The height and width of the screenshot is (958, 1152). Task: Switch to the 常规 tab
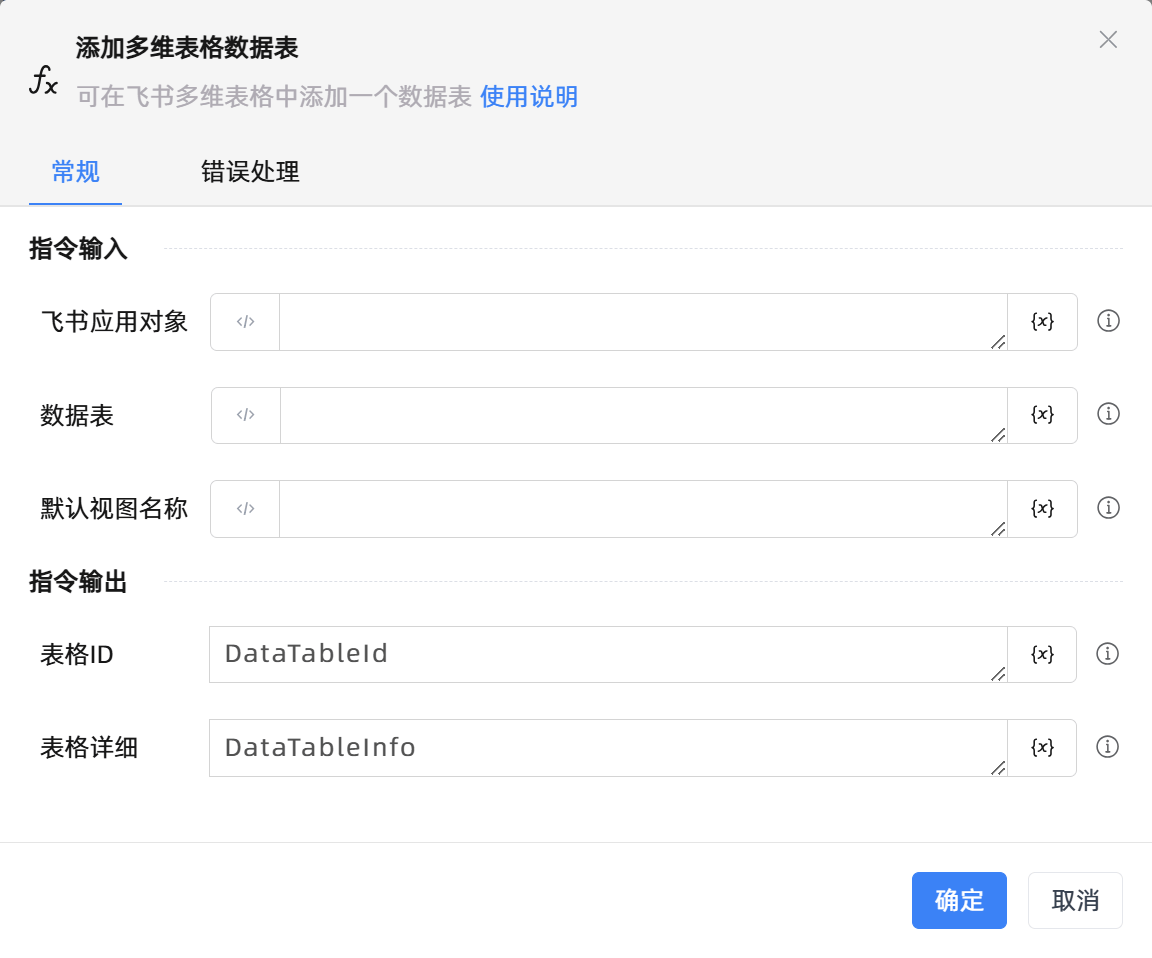[75, 172]
